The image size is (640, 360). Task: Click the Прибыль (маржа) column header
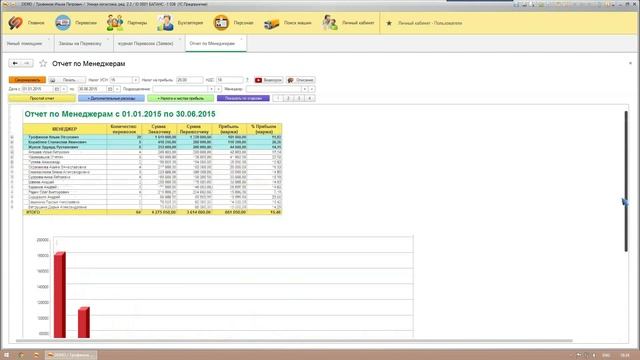tap(229, 129)
